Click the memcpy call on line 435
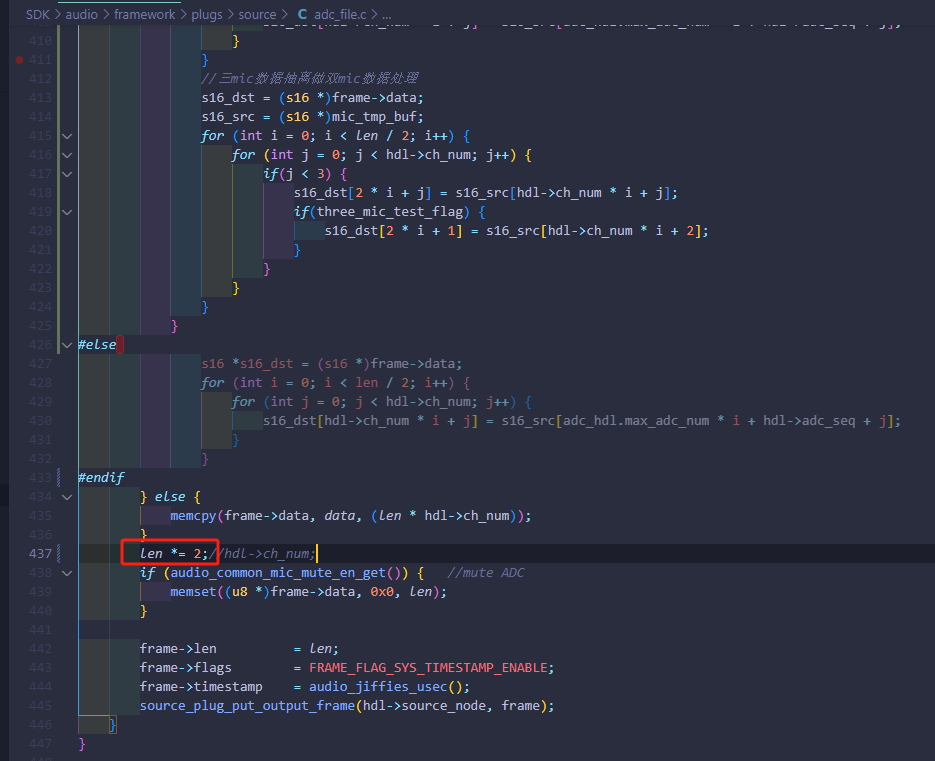Image resolution: width=935 pixels, height=761 pixels. pos(193,516)
